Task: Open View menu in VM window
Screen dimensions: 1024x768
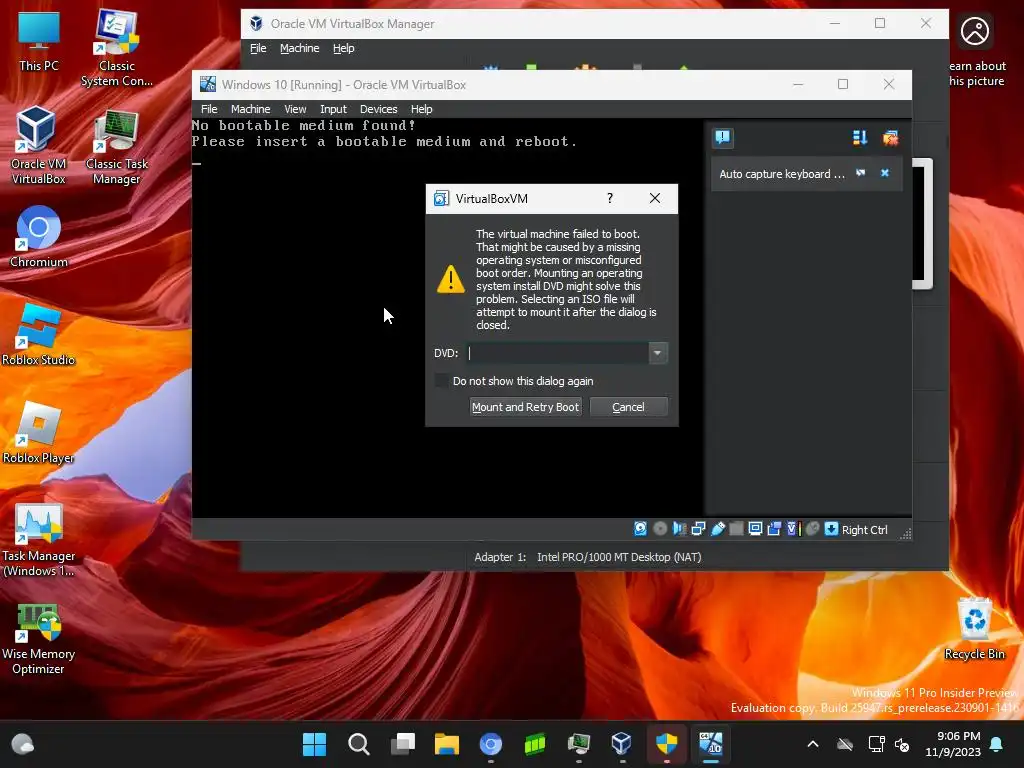Action: [295, 109]
